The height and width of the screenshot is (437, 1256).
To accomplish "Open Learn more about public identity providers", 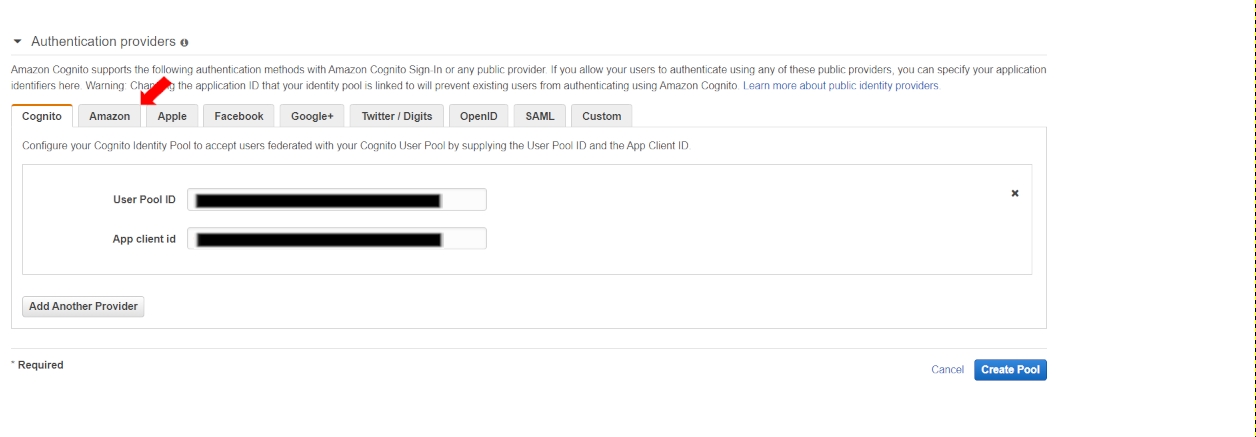I will pyautogui.click(x=841, y=86).
